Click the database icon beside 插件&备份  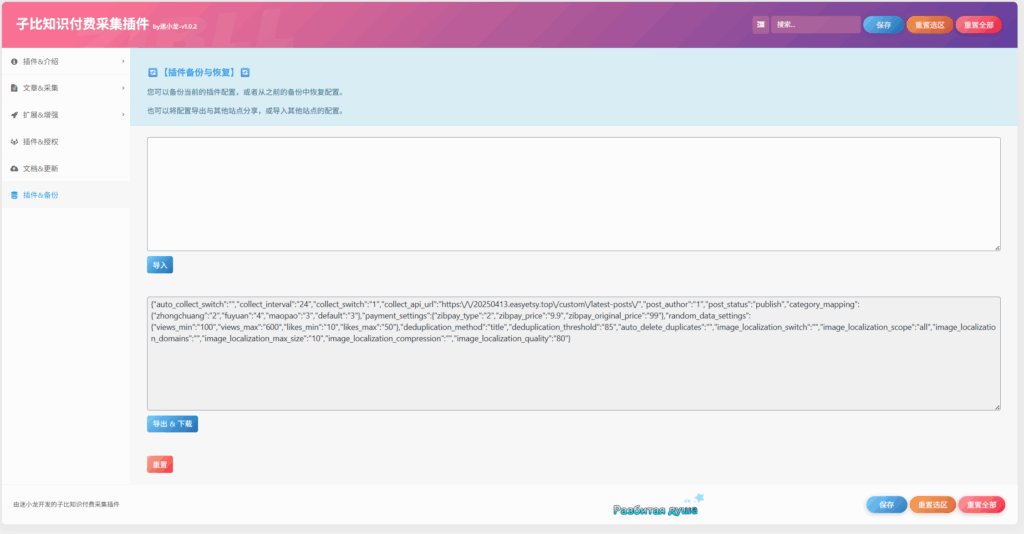pos(14,195)
